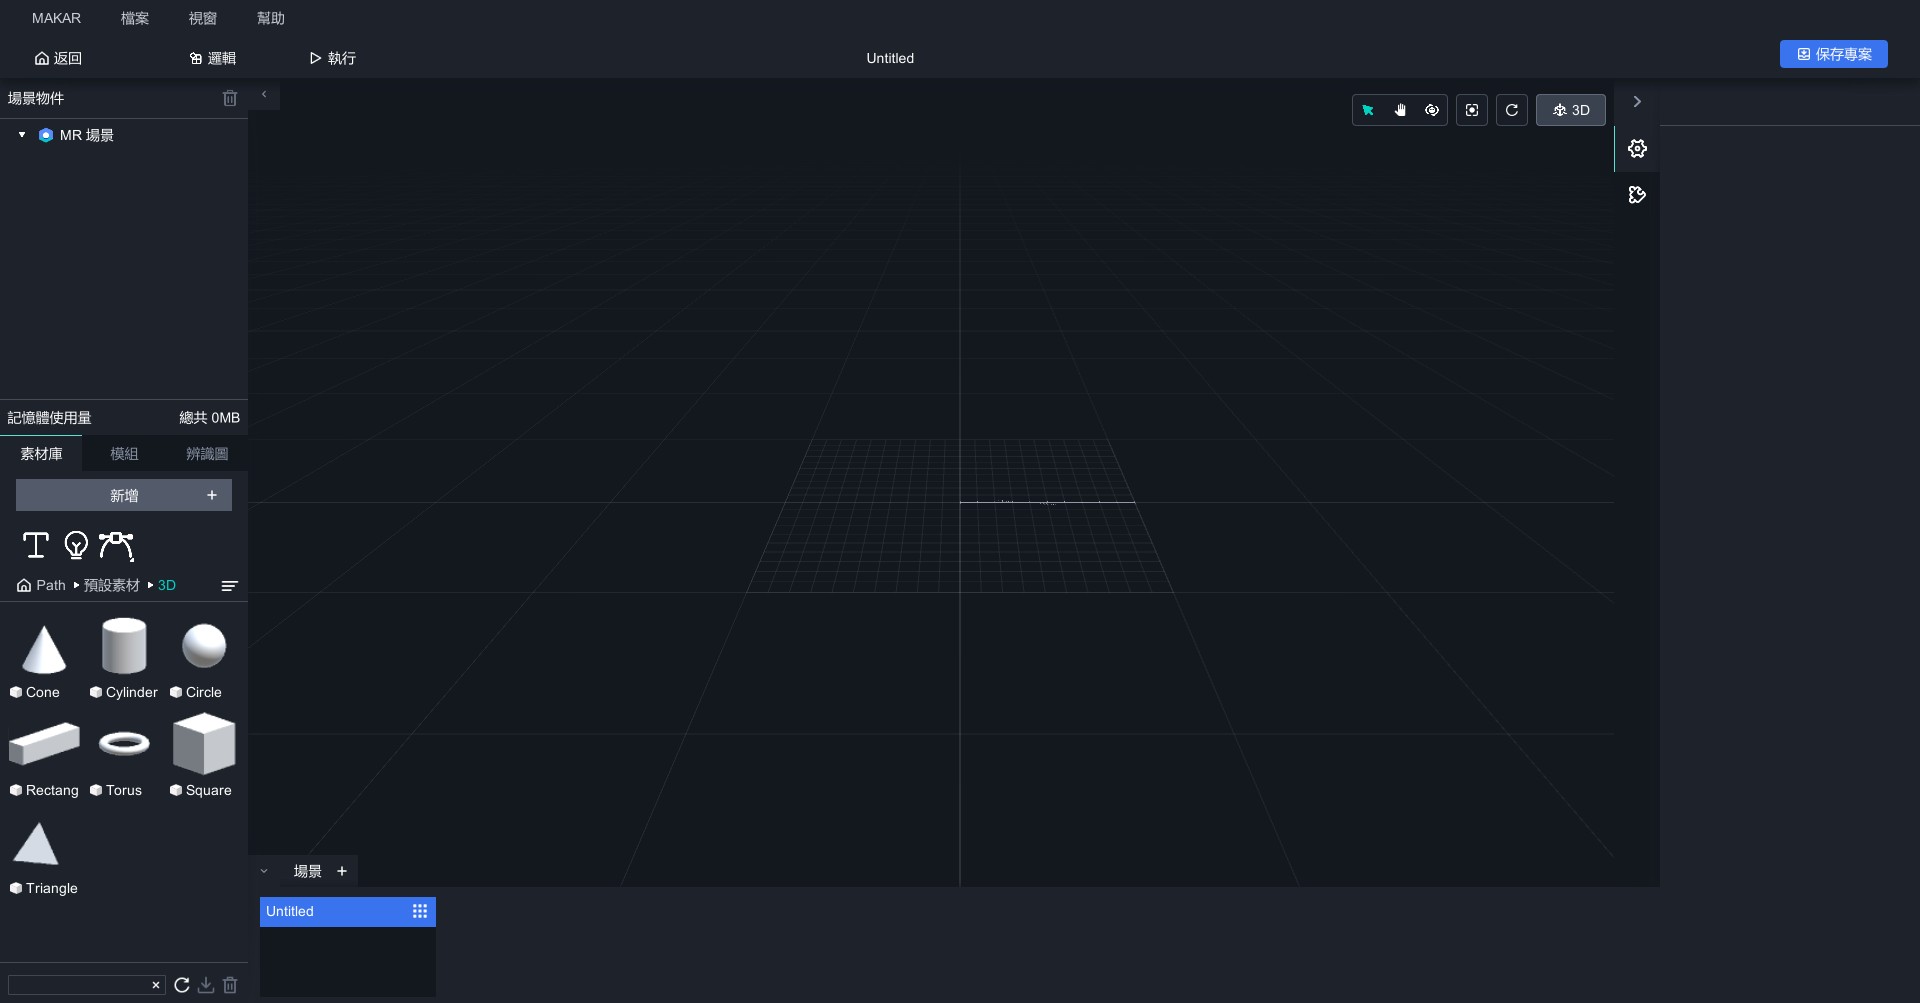This screenshot has height=1003, width=1920.
Task: Open the gear settings panel
Action: [1637, 149]
